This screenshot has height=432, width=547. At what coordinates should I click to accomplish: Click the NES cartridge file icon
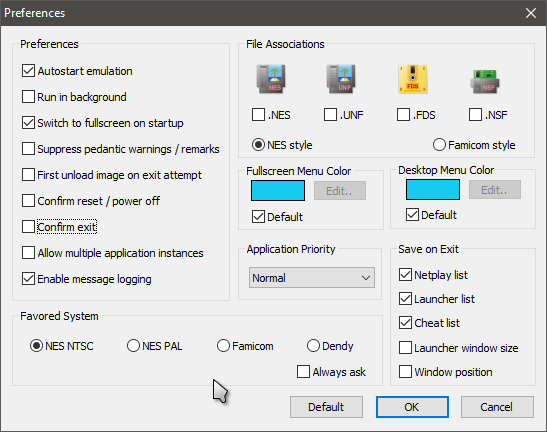[271, 79]
